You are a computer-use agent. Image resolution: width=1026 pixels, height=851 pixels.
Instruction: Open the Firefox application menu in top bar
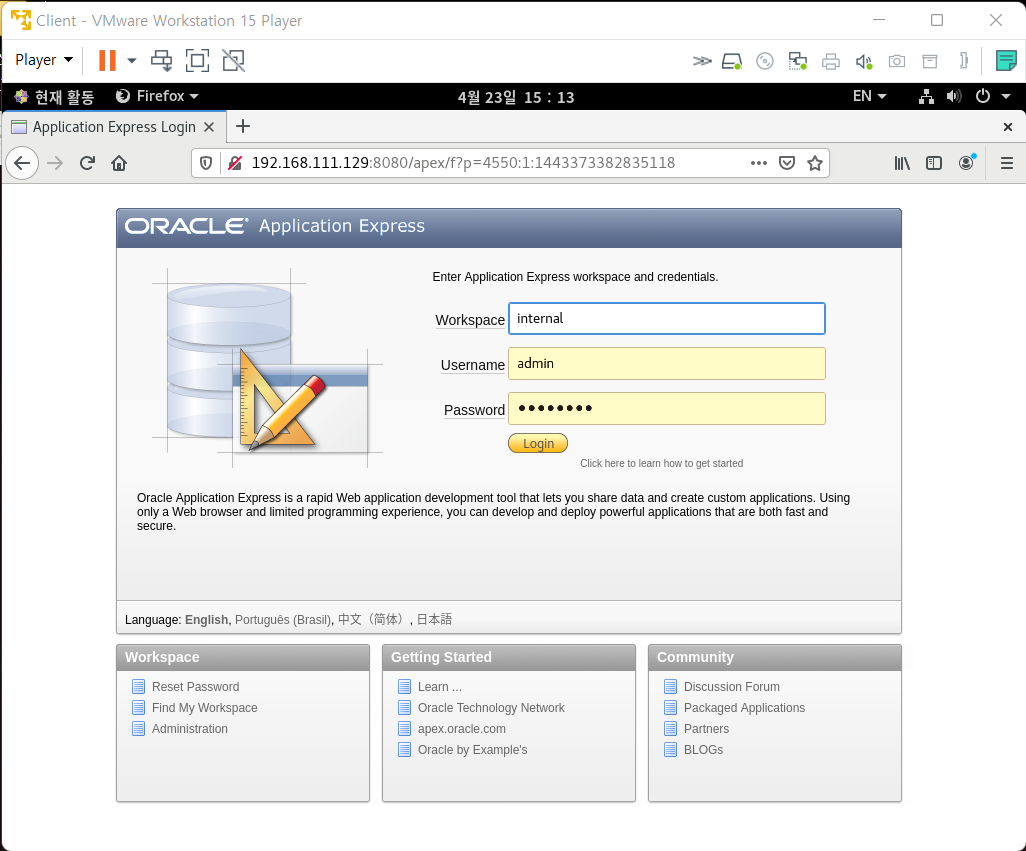(157, 96)
